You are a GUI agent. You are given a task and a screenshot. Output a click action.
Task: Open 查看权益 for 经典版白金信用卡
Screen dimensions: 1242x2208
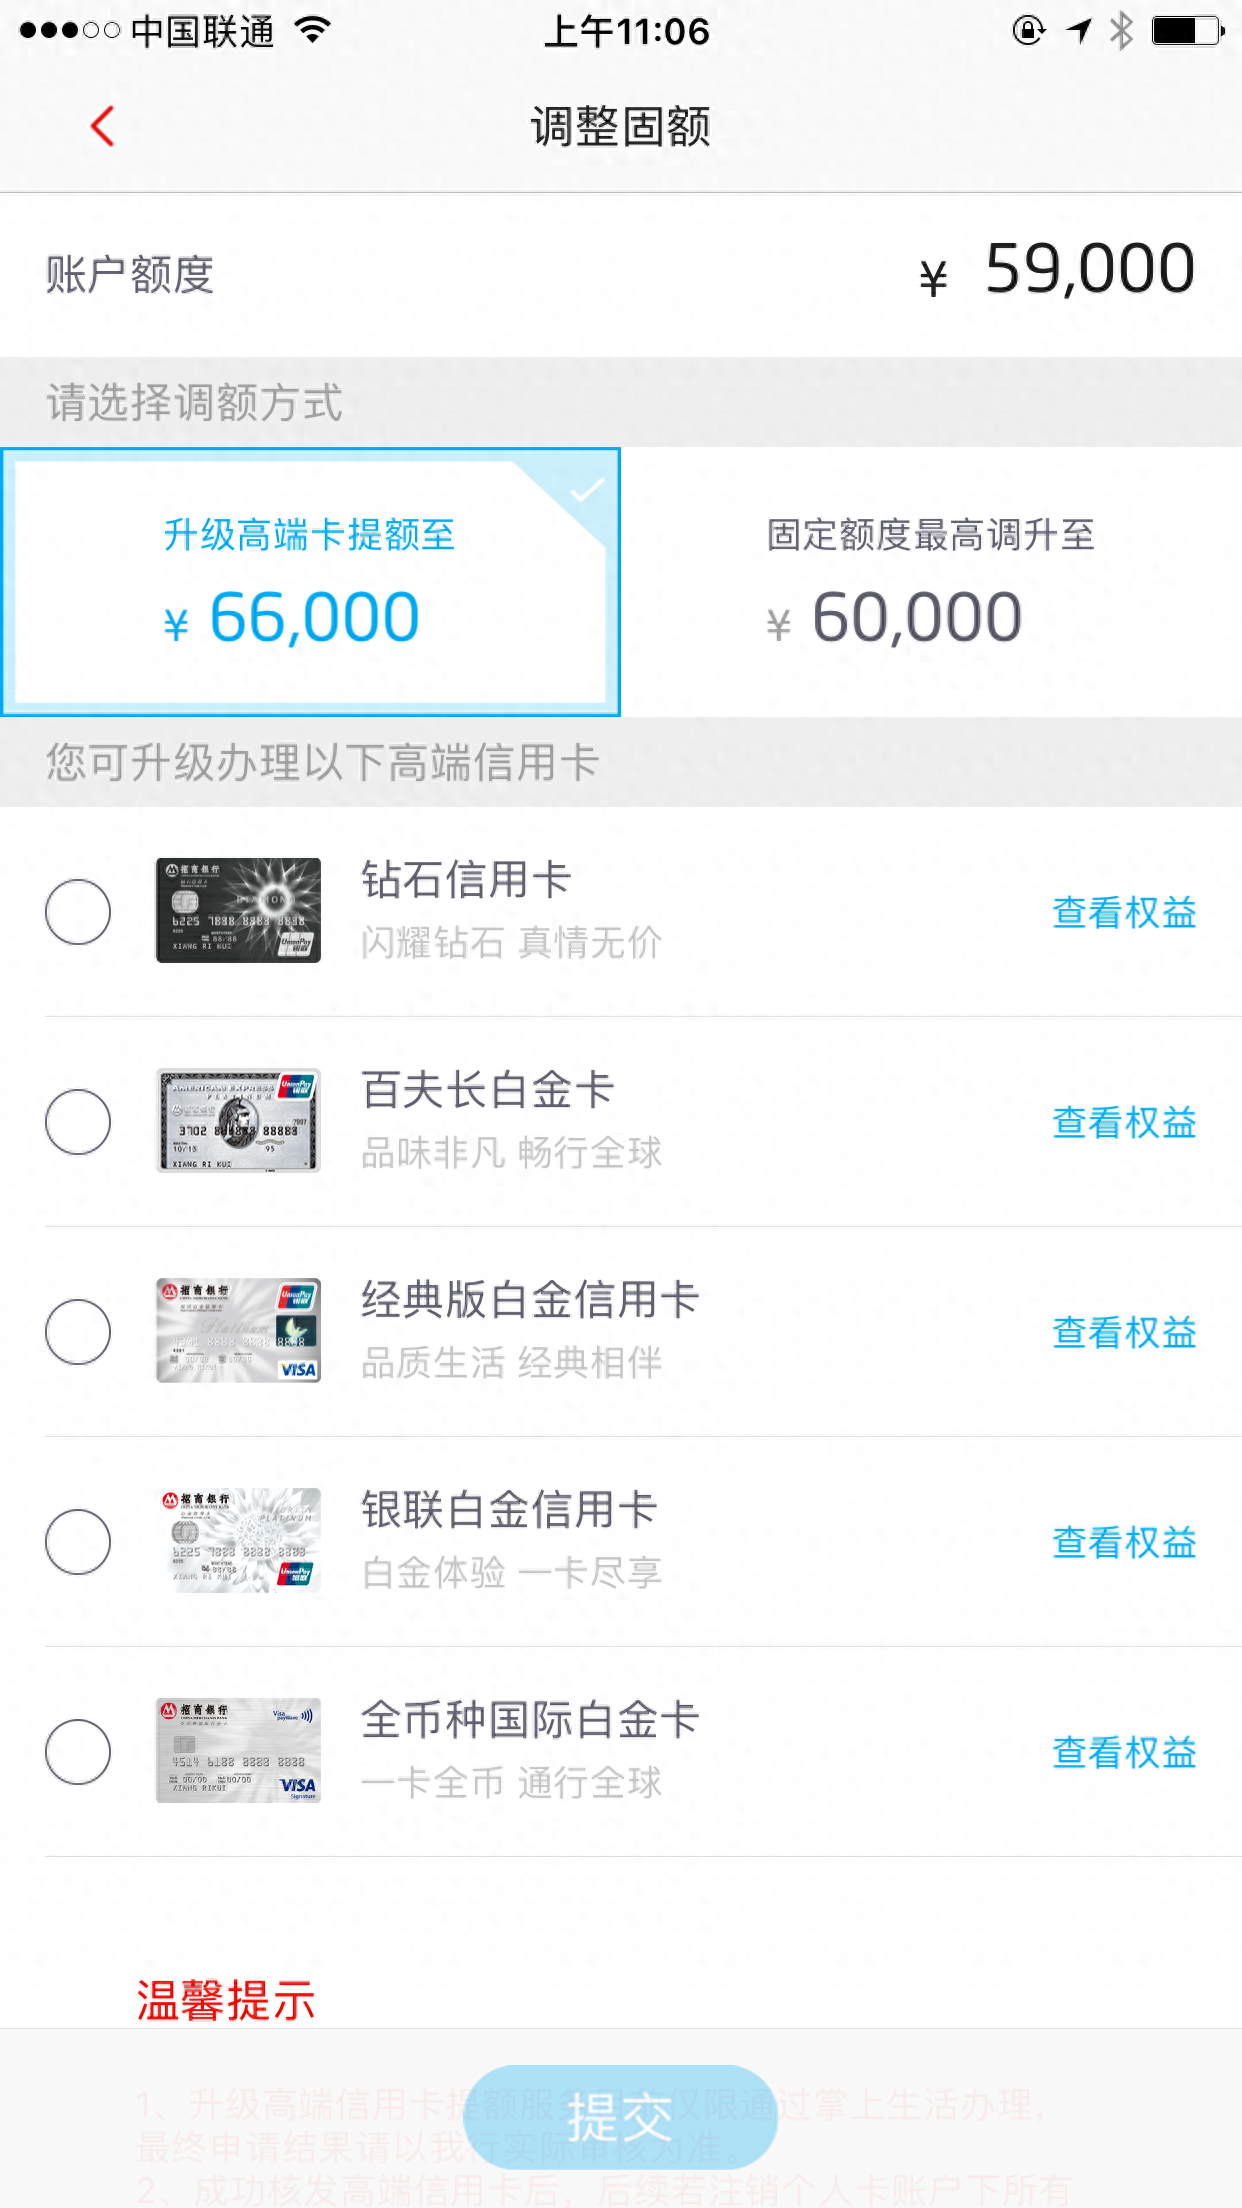pos(1124,1333)
